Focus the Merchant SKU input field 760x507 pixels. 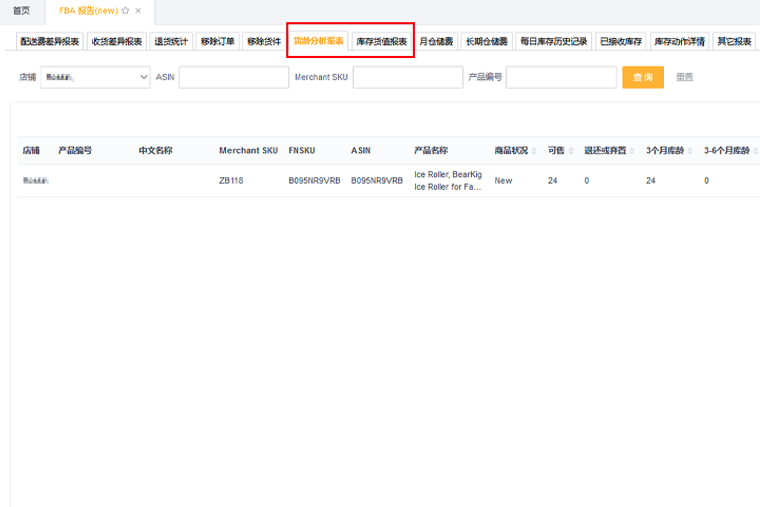407,77
